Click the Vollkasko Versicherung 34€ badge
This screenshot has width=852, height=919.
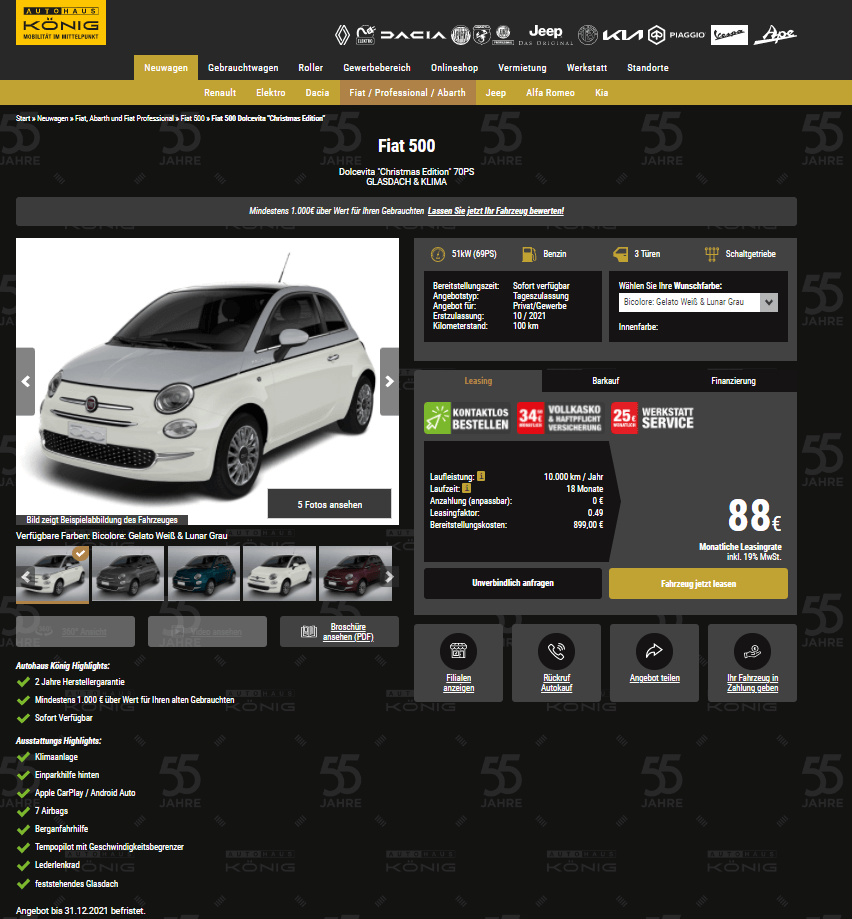pyautogui.click(x=559, y=418)
